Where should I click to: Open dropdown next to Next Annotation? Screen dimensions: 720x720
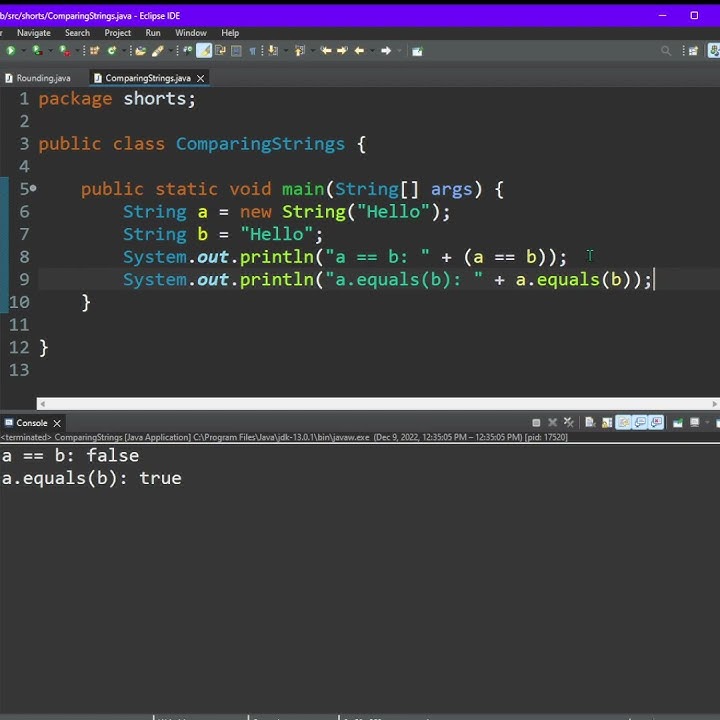(x=286, y=51)
